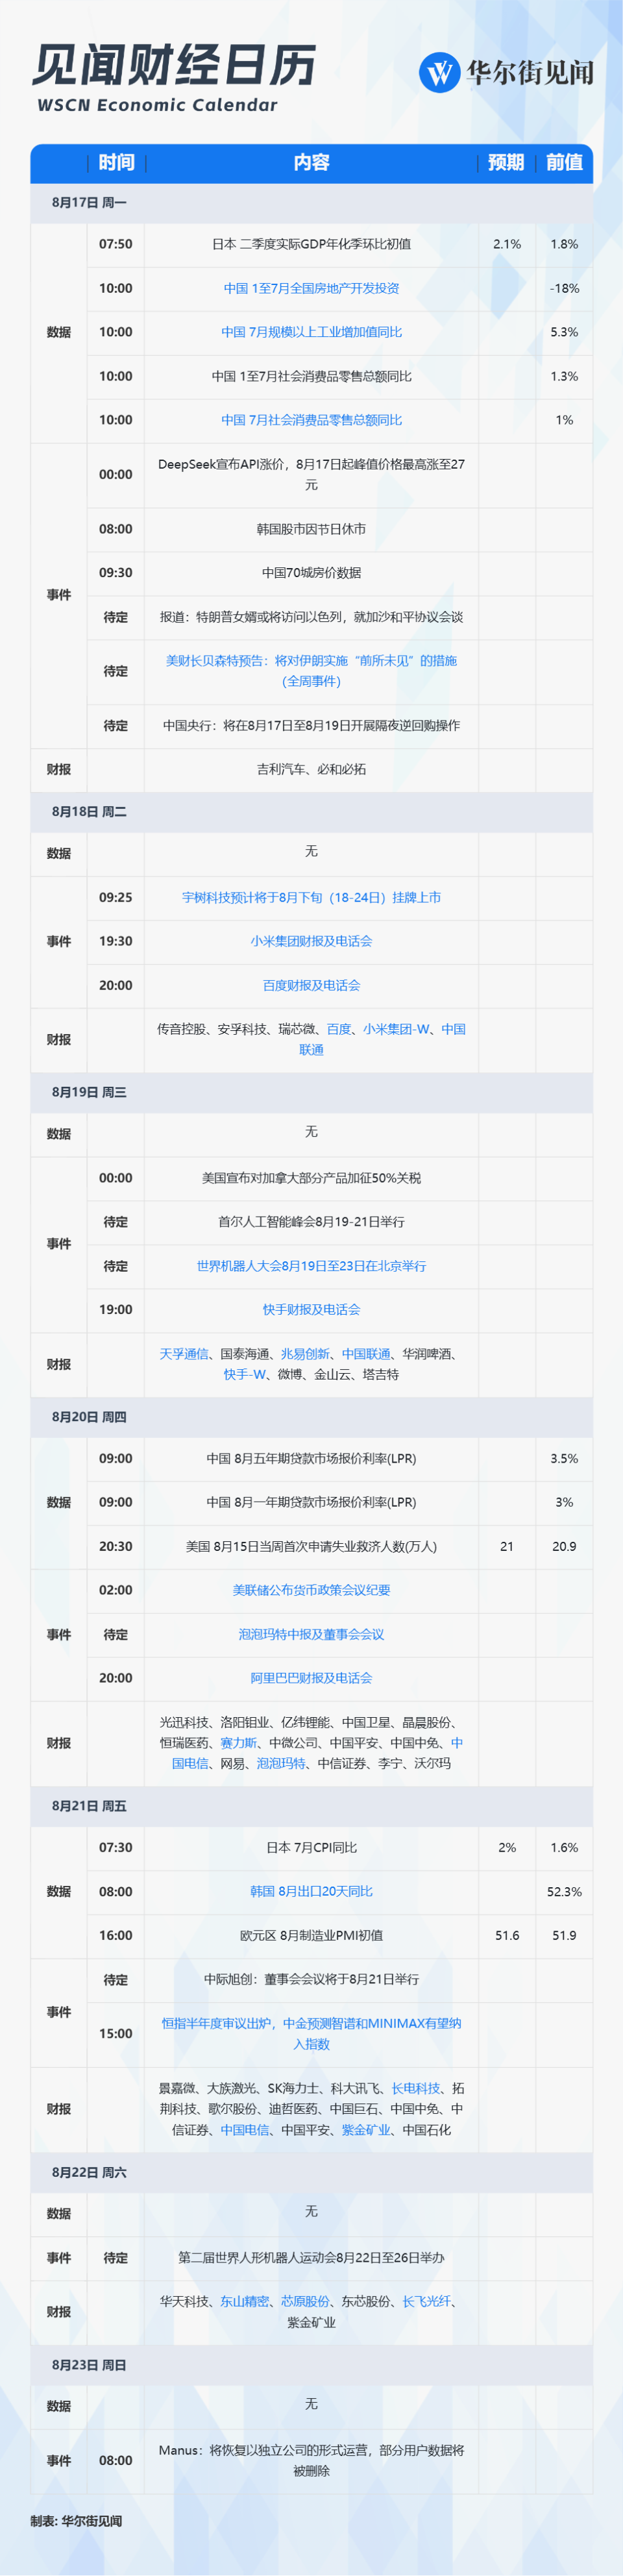This screenshot has width=623, height=2576.
Task: Click 美国宣布对加拿大大部分产品加征50%关税 text
Action: point(311,1179)
